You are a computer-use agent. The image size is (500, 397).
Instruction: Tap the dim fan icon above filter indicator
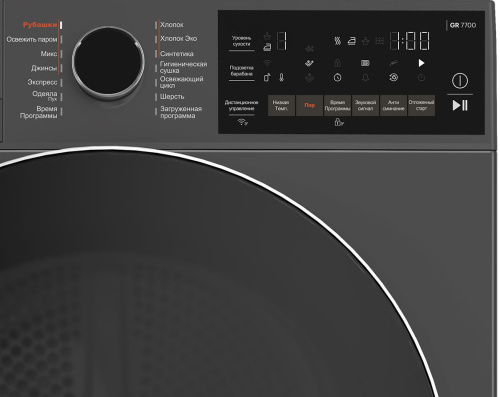[309, 49]
